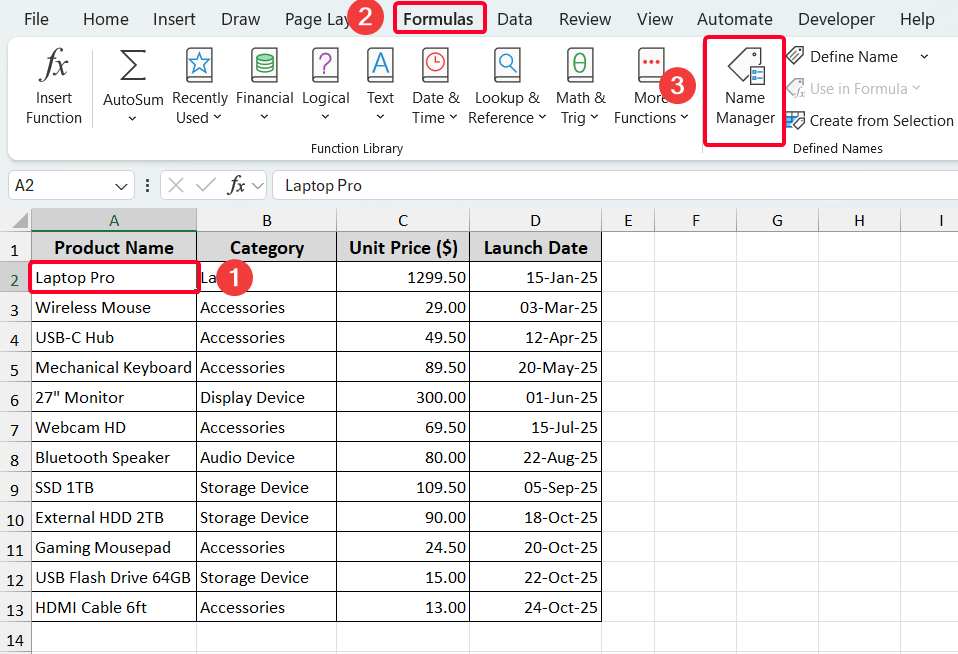Open the Data ribbon tab
The width and height of the screenshot is (958, 654).
pyautogui.click(x=514, y=18)
